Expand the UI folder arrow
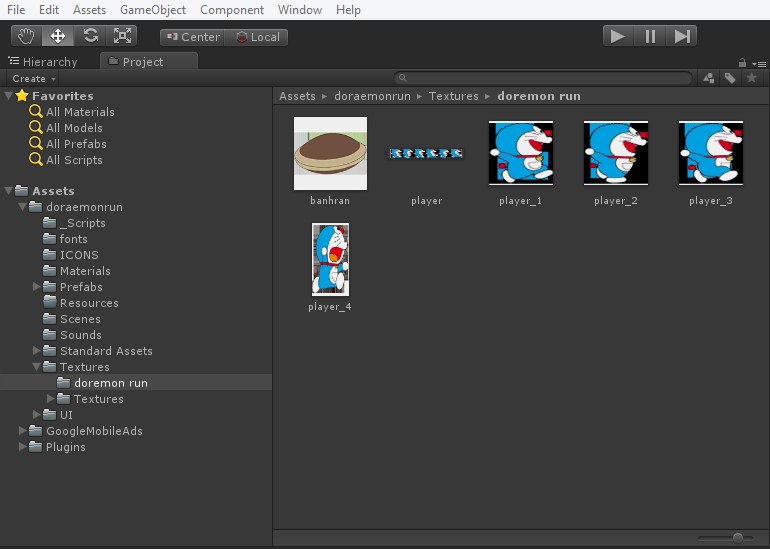Viewport: 770px width, 549px height. [36, 414]
